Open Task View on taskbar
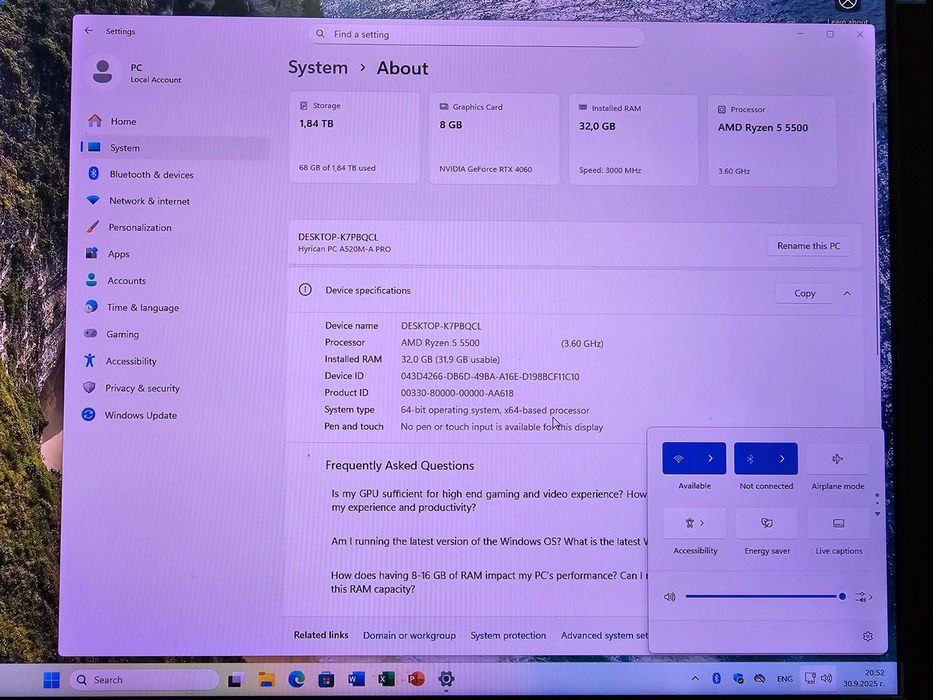This screenshot has width=933, height=700. click(236, 680)
